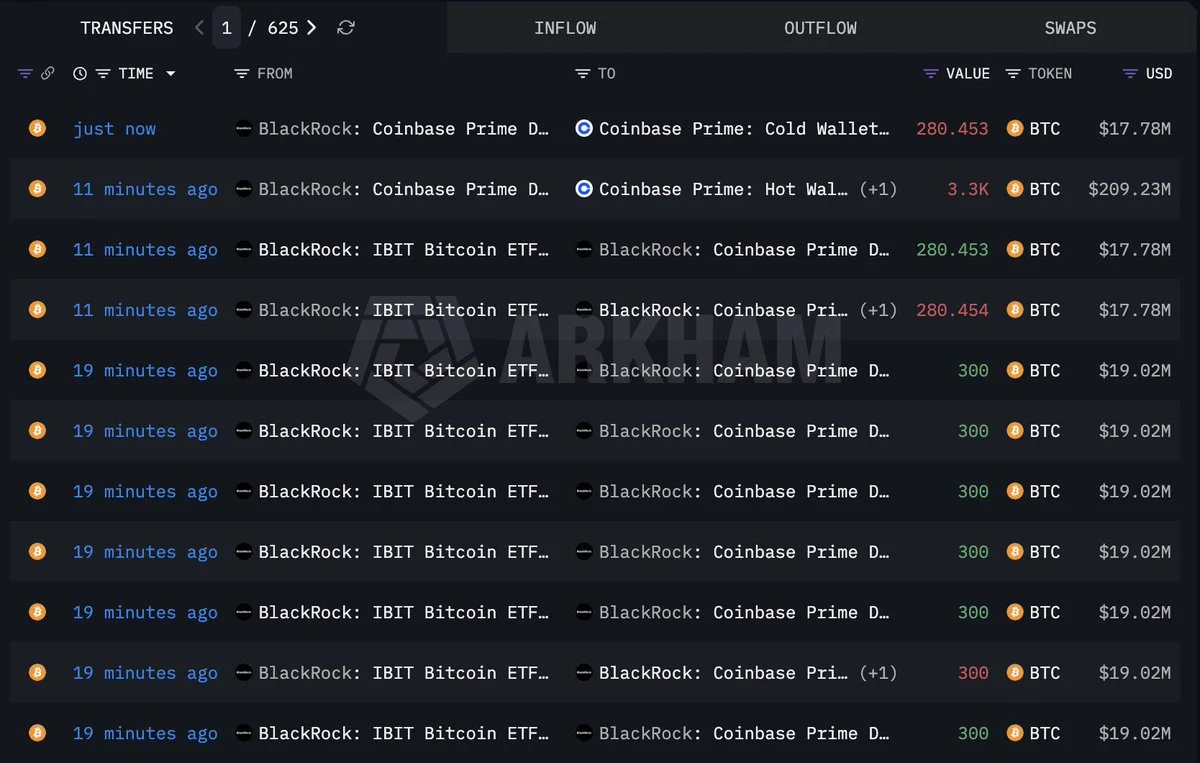
Task: Switch to the OUTFLOW tab
Action: (x=820, y=28)
